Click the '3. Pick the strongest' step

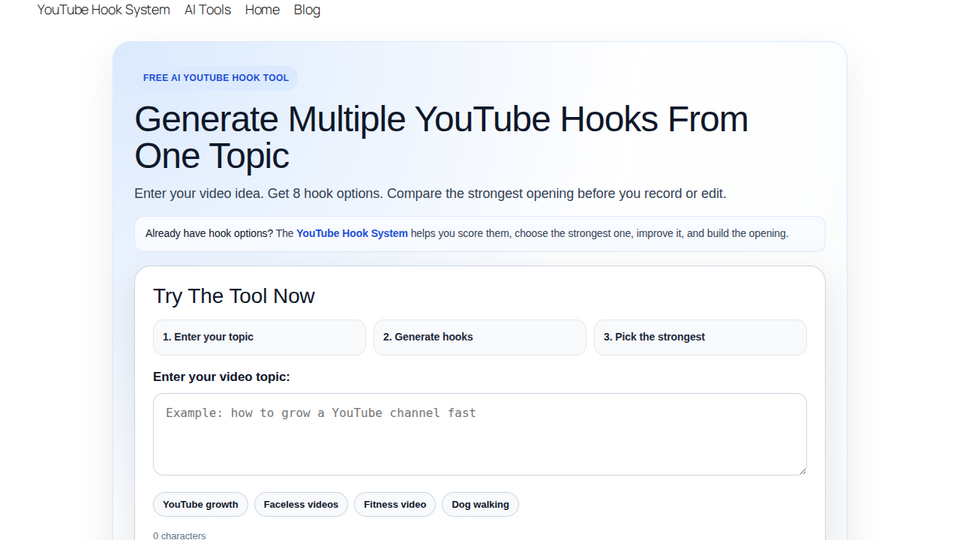700,337
